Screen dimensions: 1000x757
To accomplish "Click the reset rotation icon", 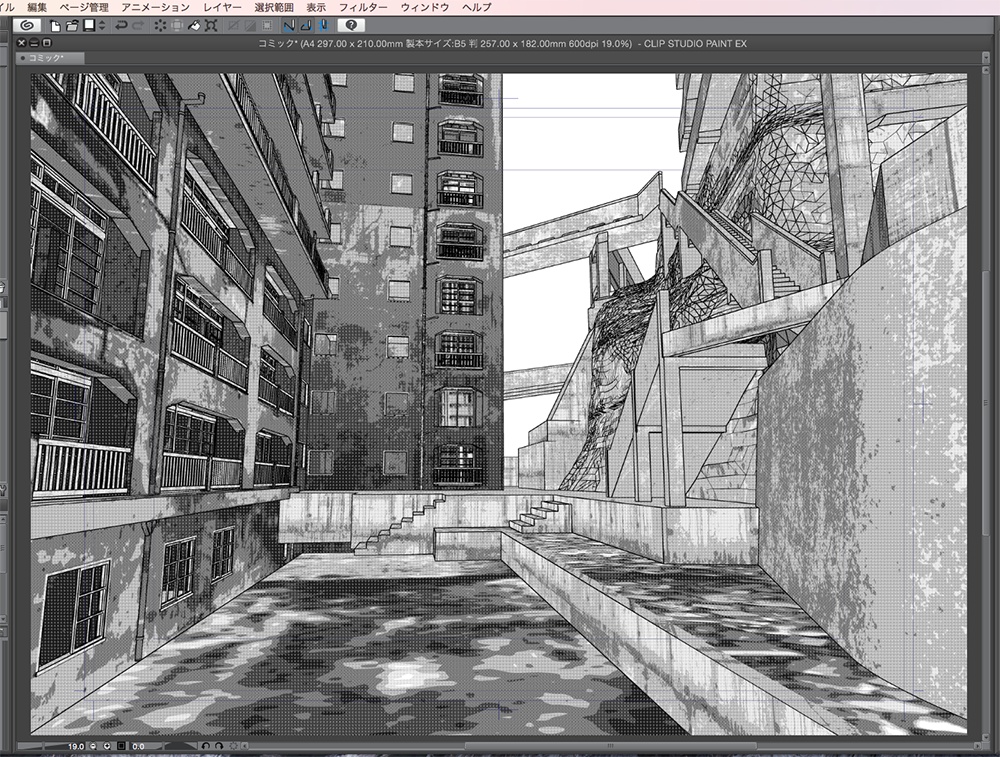I will coord(233,746).
